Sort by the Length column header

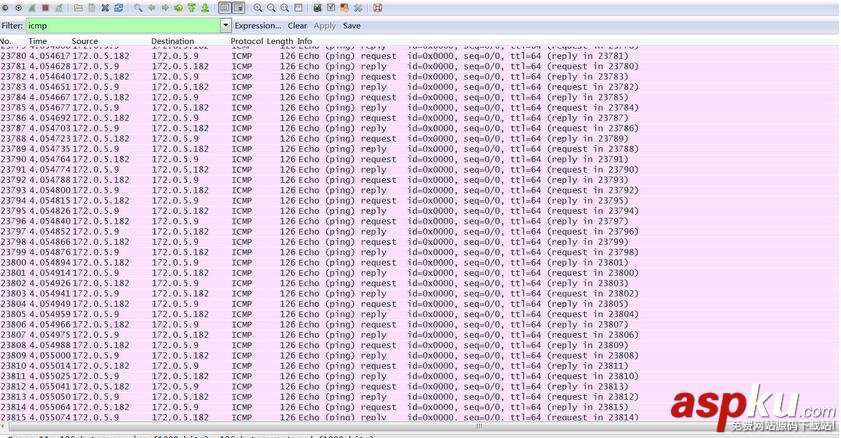[x=280, y=41]
